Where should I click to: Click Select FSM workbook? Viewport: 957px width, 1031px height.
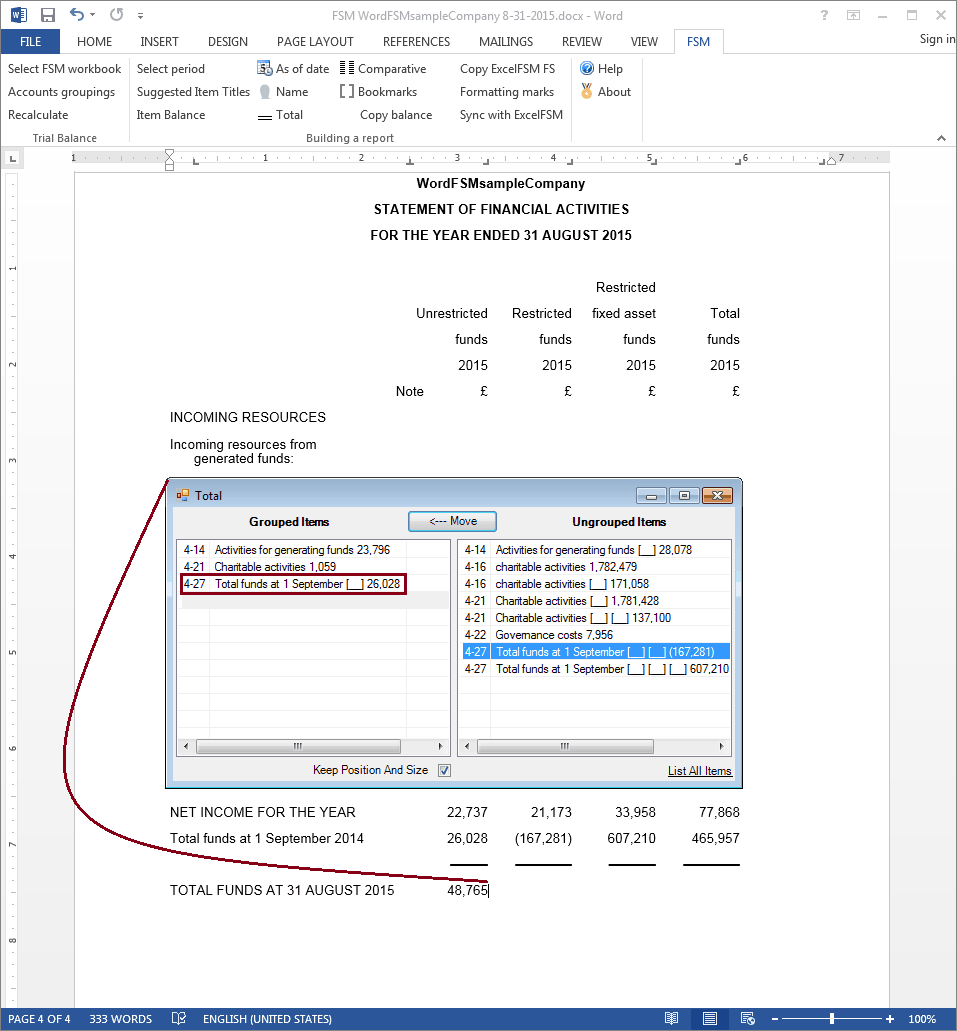click(64, 68)
